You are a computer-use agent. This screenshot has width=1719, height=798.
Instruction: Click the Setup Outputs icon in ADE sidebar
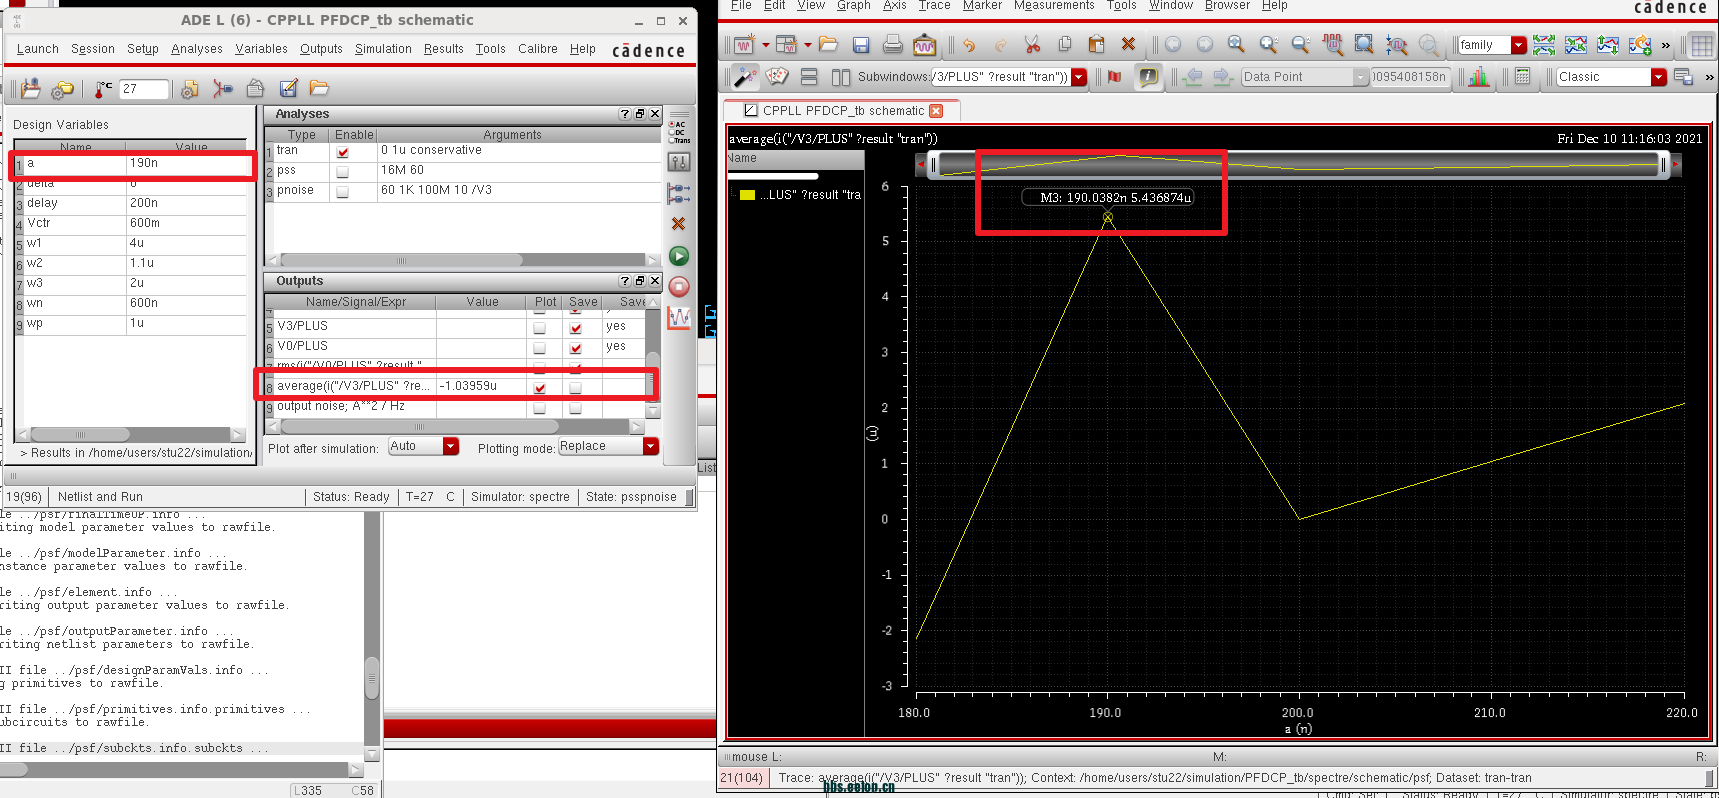click(679, 193)
